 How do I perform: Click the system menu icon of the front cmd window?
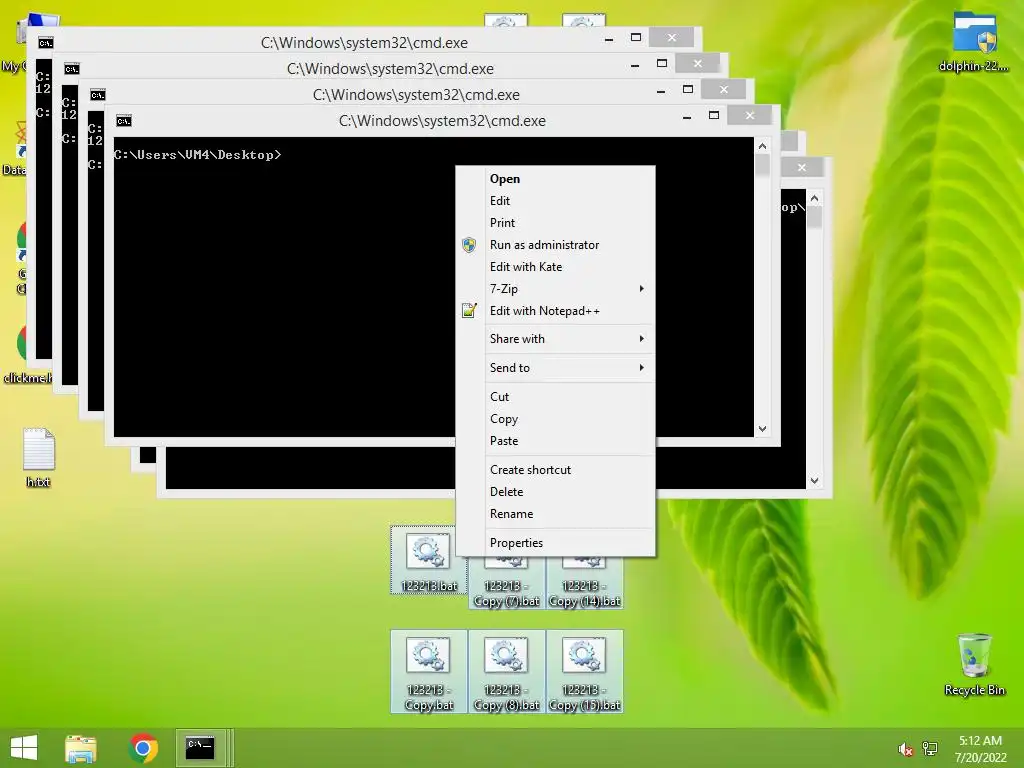[x=123, y=121]
